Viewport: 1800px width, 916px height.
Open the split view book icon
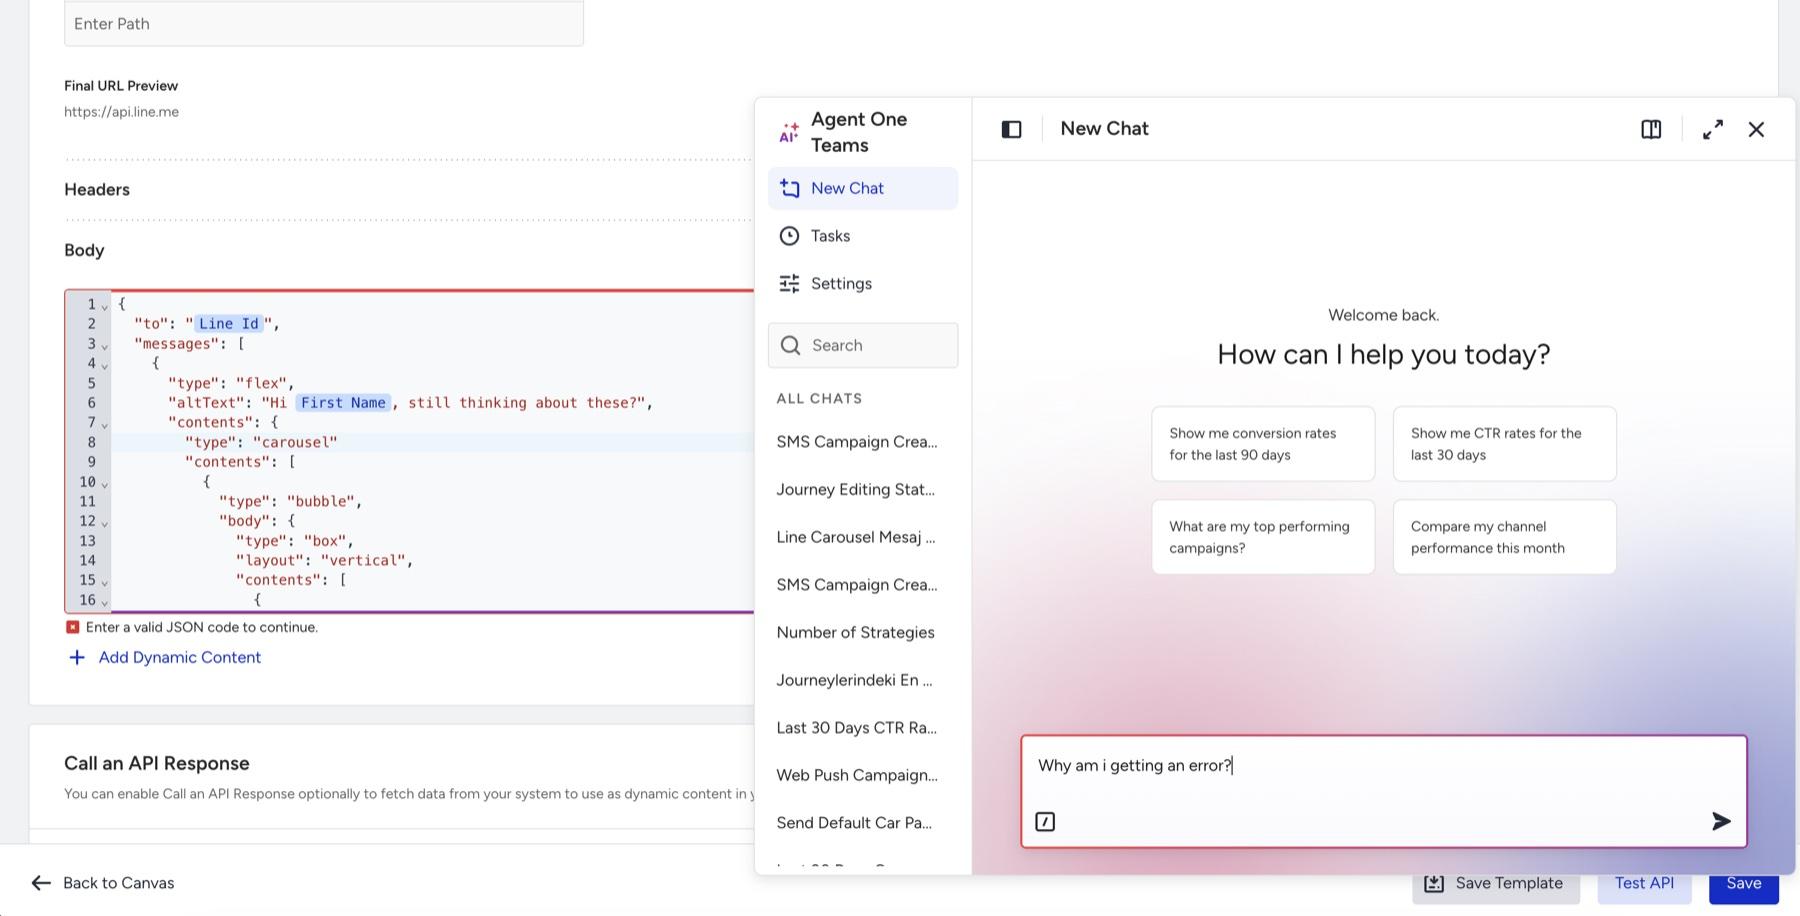[1651, 129]
